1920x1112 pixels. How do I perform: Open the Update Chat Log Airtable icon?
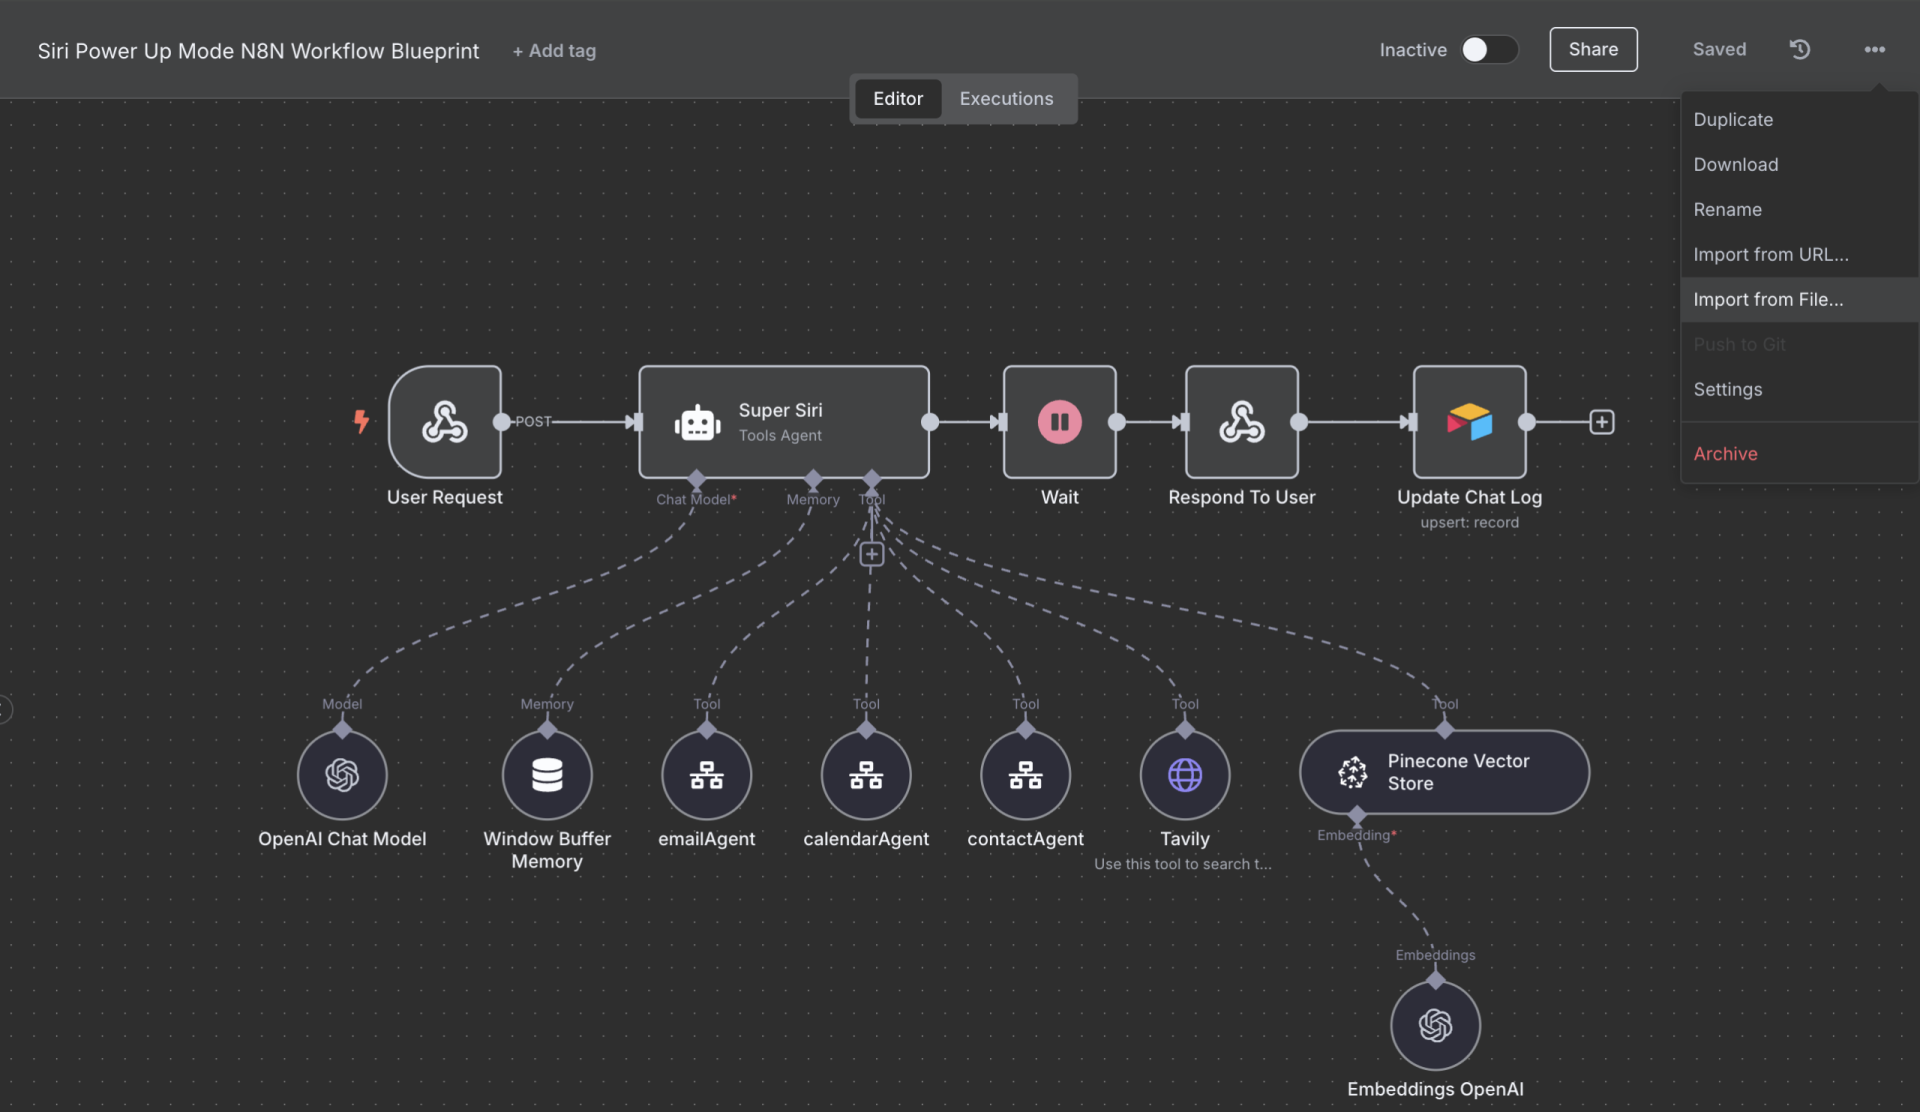pyautogui.click(x=1469, y=422)
